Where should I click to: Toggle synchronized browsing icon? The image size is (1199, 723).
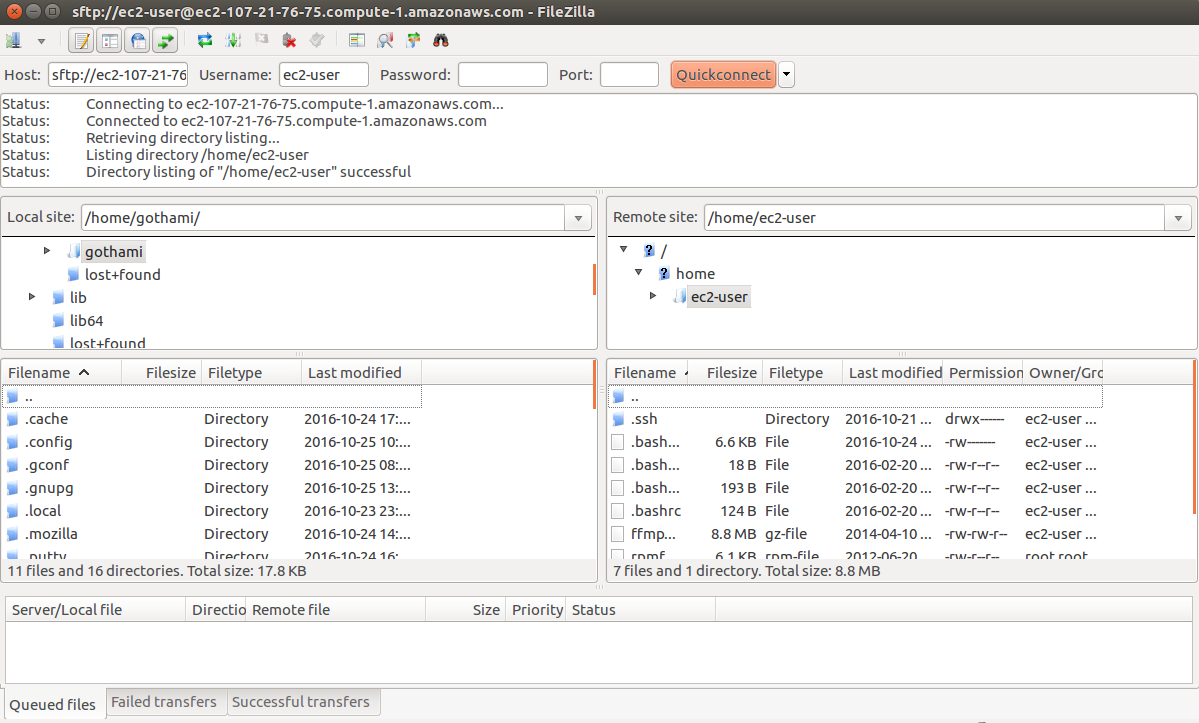(413, 41)
